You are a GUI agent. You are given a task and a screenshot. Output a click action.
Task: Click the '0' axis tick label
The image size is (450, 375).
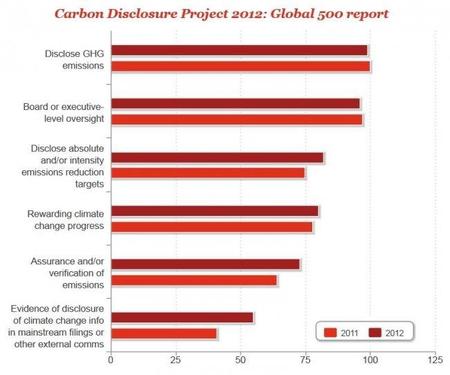click(111, 360)
